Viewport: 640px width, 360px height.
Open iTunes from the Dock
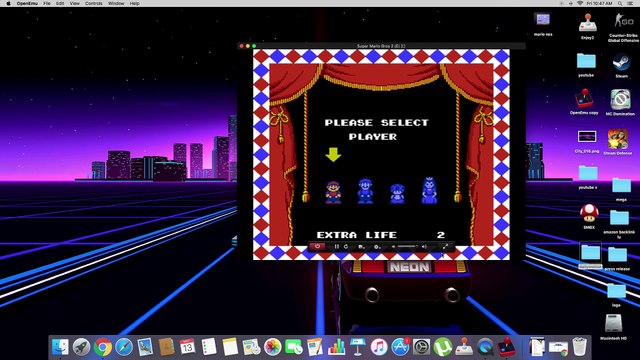379,347
